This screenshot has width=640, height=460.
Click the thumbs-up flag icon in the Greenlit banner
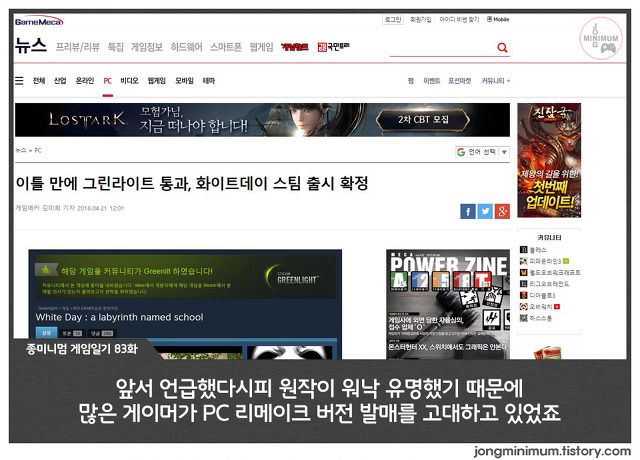(45, 269)
